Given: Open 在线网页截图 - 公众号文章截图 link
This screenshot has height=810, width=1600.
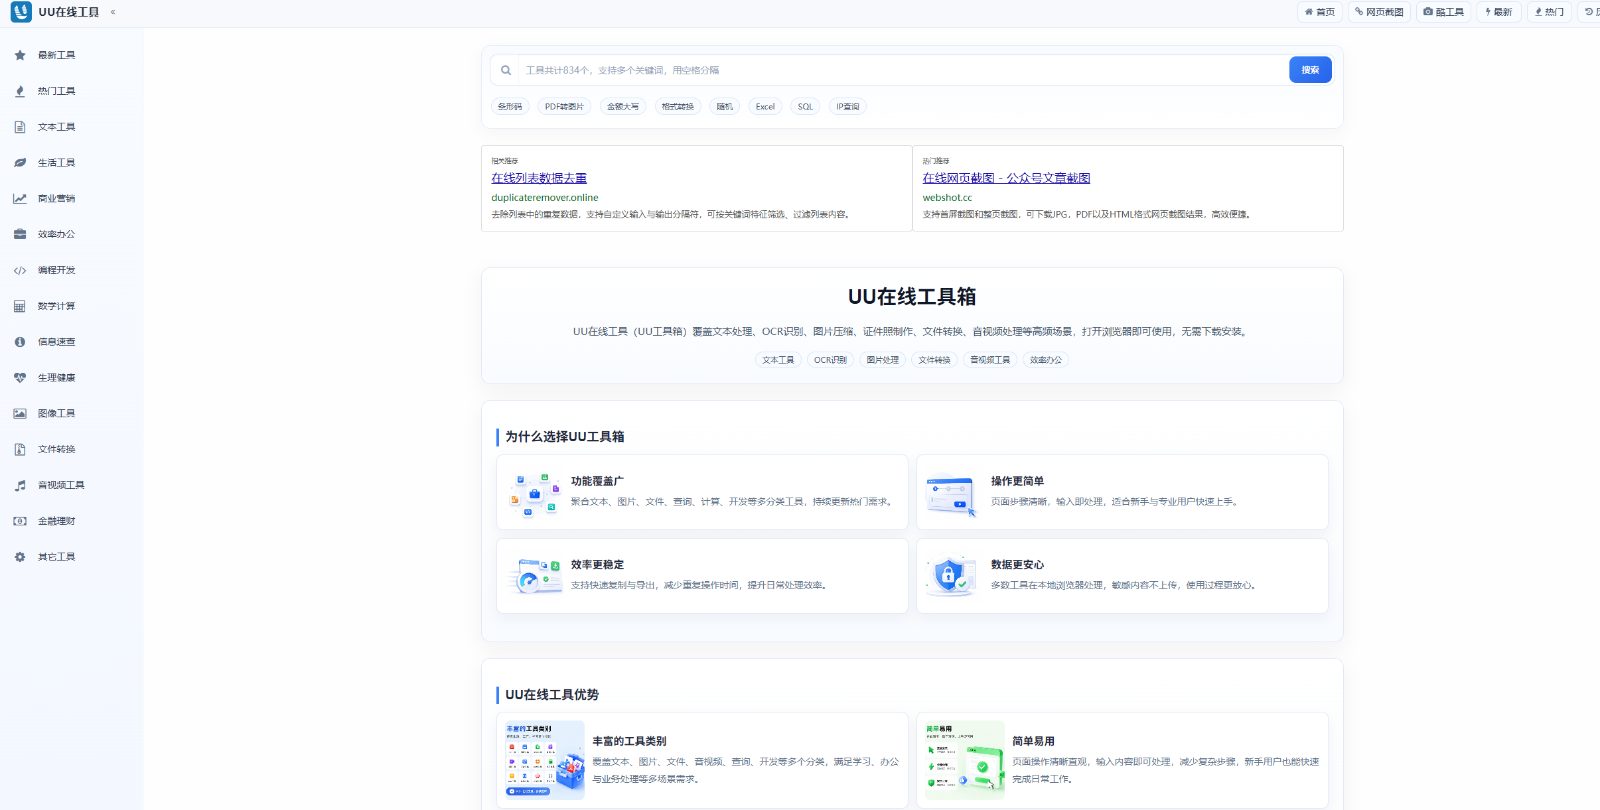Looking at the screenshot, I should 1006,178.
